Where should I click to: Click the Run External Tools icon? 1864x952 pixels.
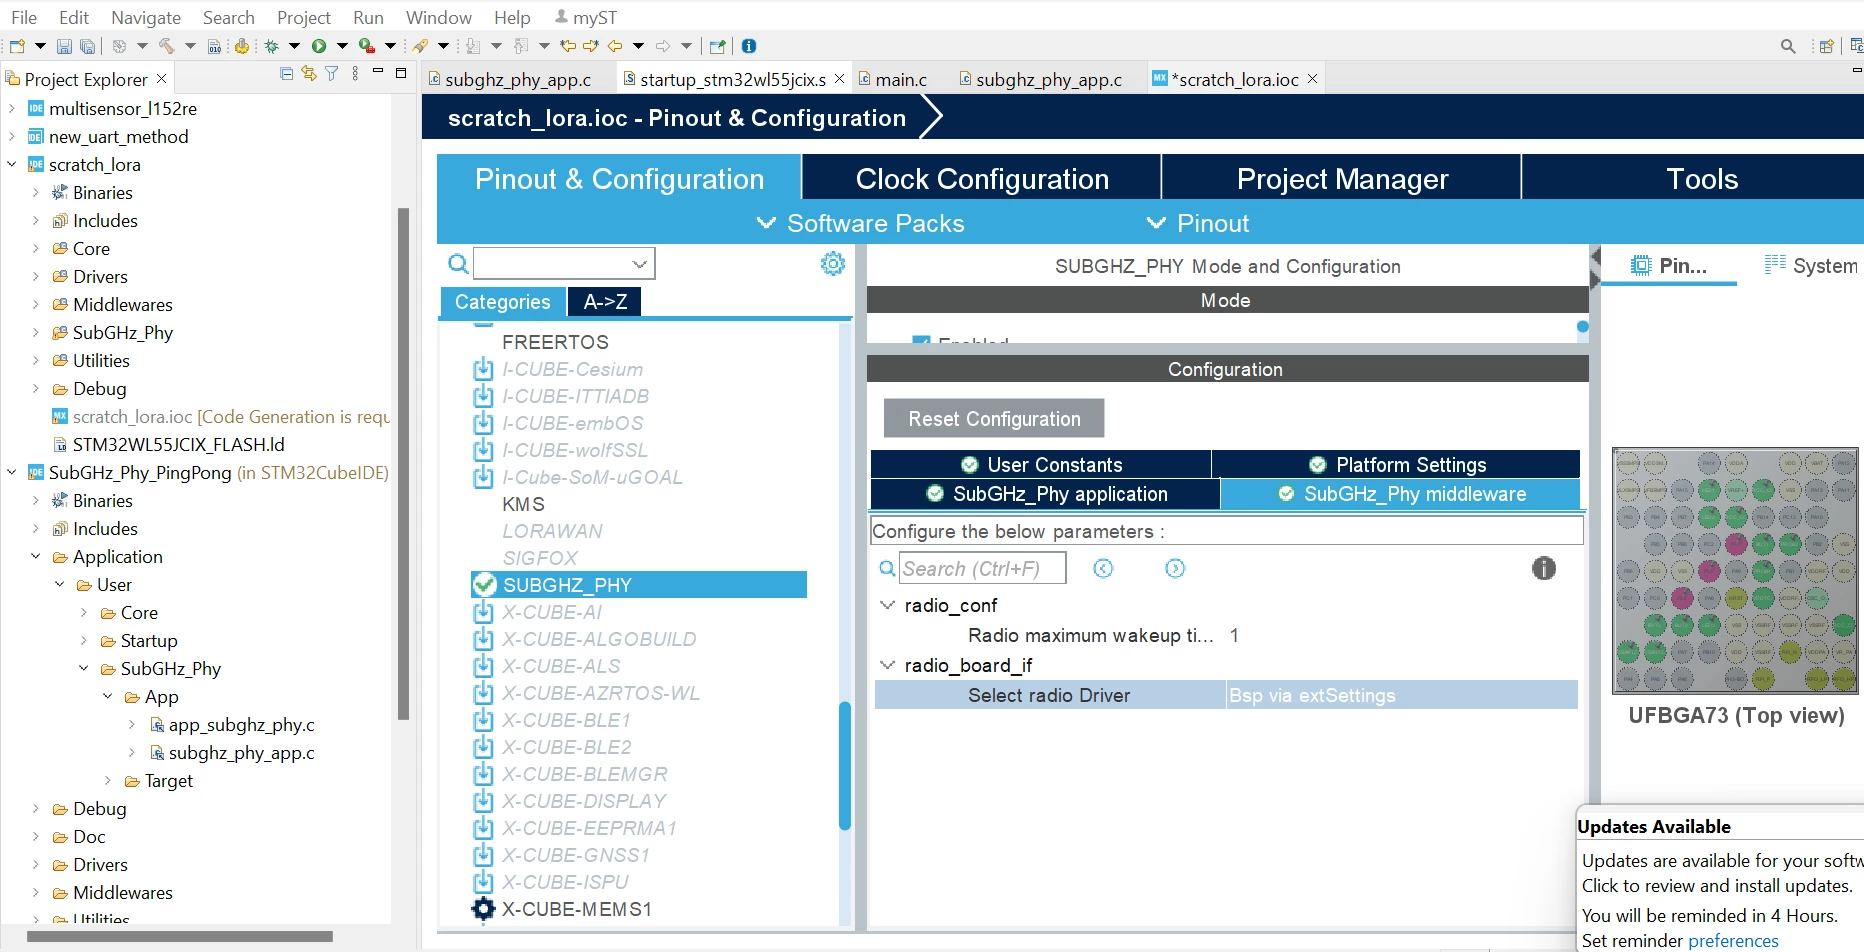(x=367, y=46)
